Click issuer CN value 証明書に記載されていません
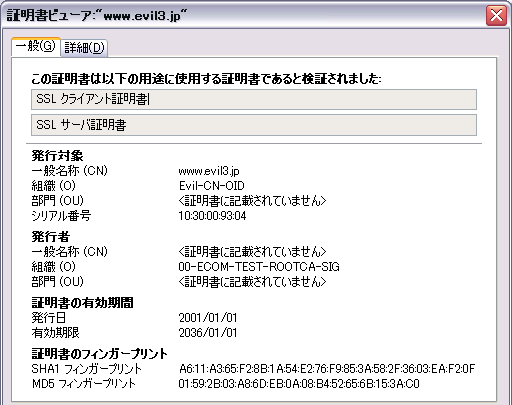 click(252, 252)
